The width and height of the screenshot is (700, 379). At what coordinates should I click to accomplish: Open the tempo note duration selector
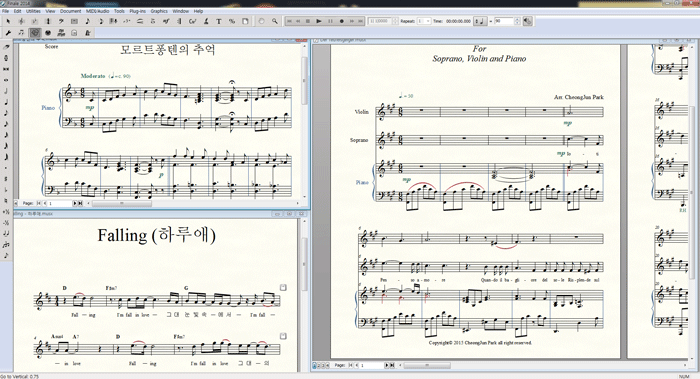tap(480, 21)
